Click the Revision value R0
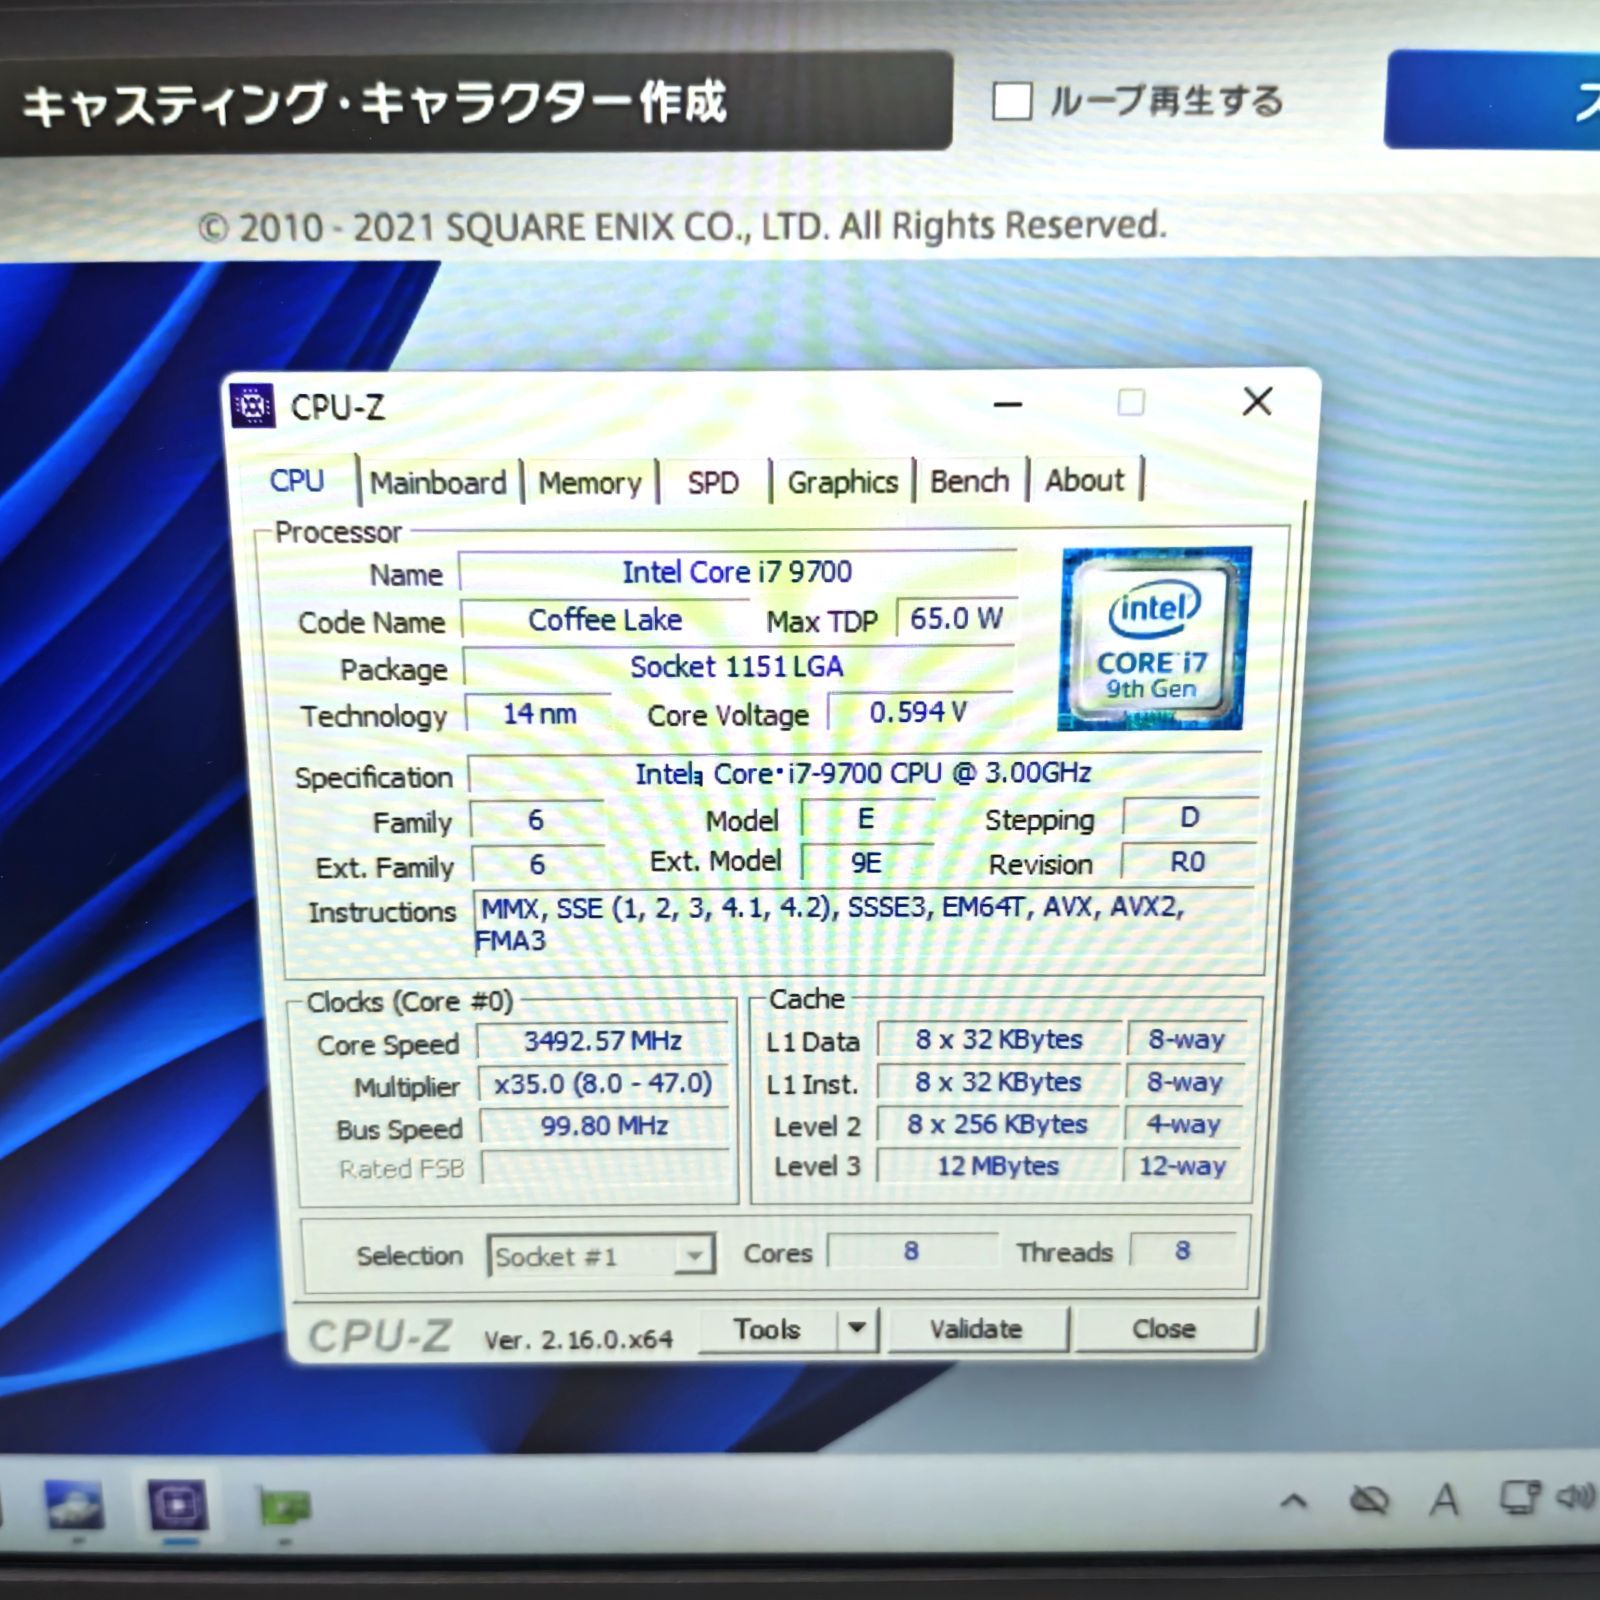 coord(1188,862)
